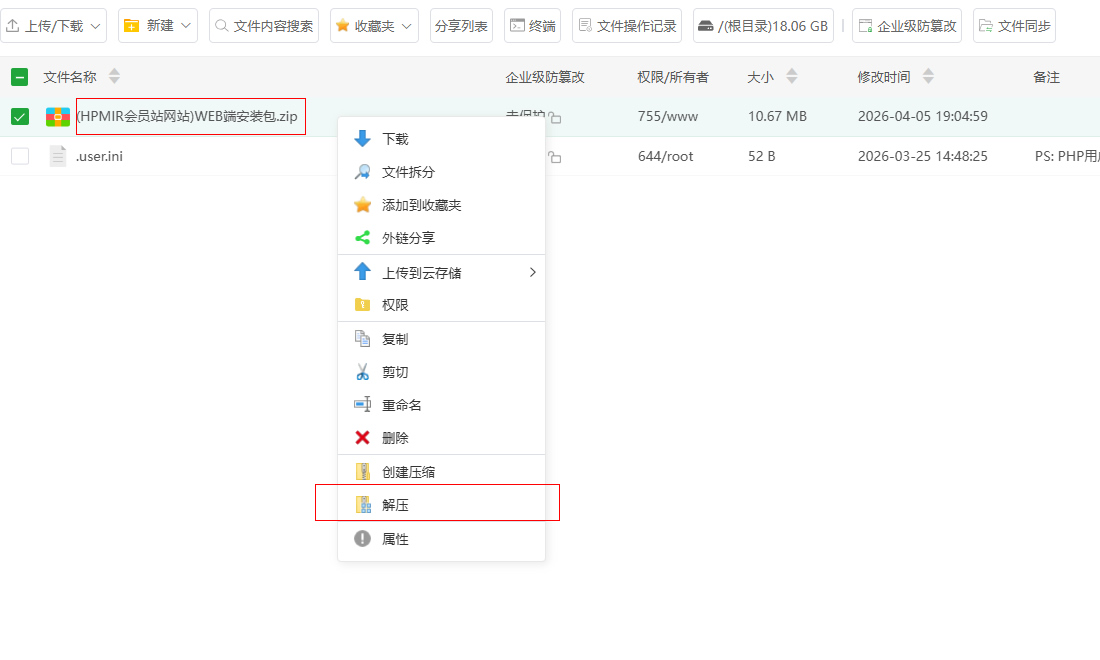Open the favorites (收藏夹) dropdown
This screenshot has height=660, width=1100.
pyautogui.click(x=374, y=26)
